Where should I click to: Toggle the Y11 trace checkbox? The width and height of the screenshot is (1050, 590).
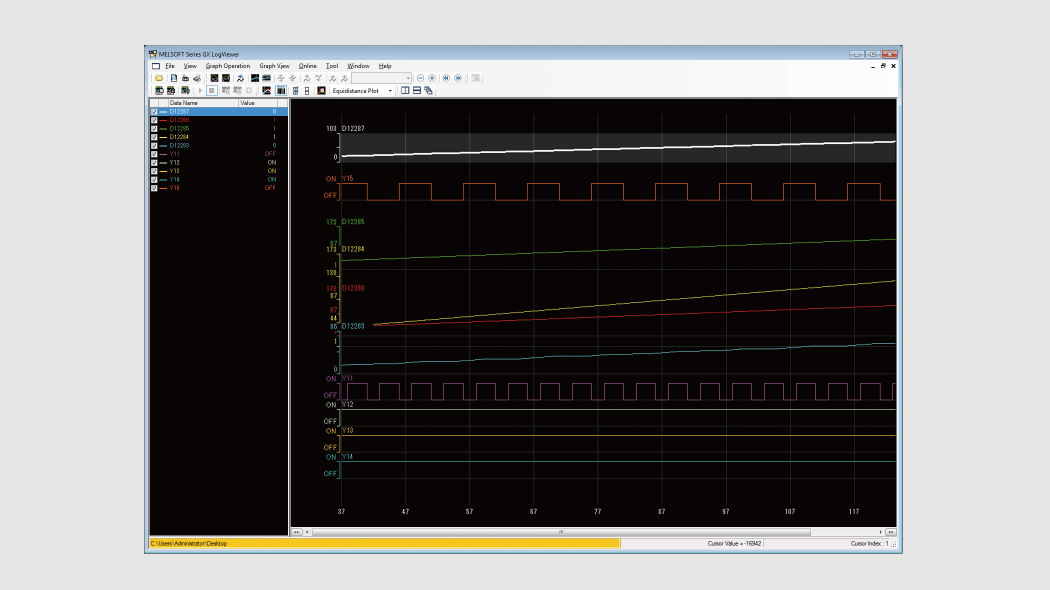[x=154, y=154]
